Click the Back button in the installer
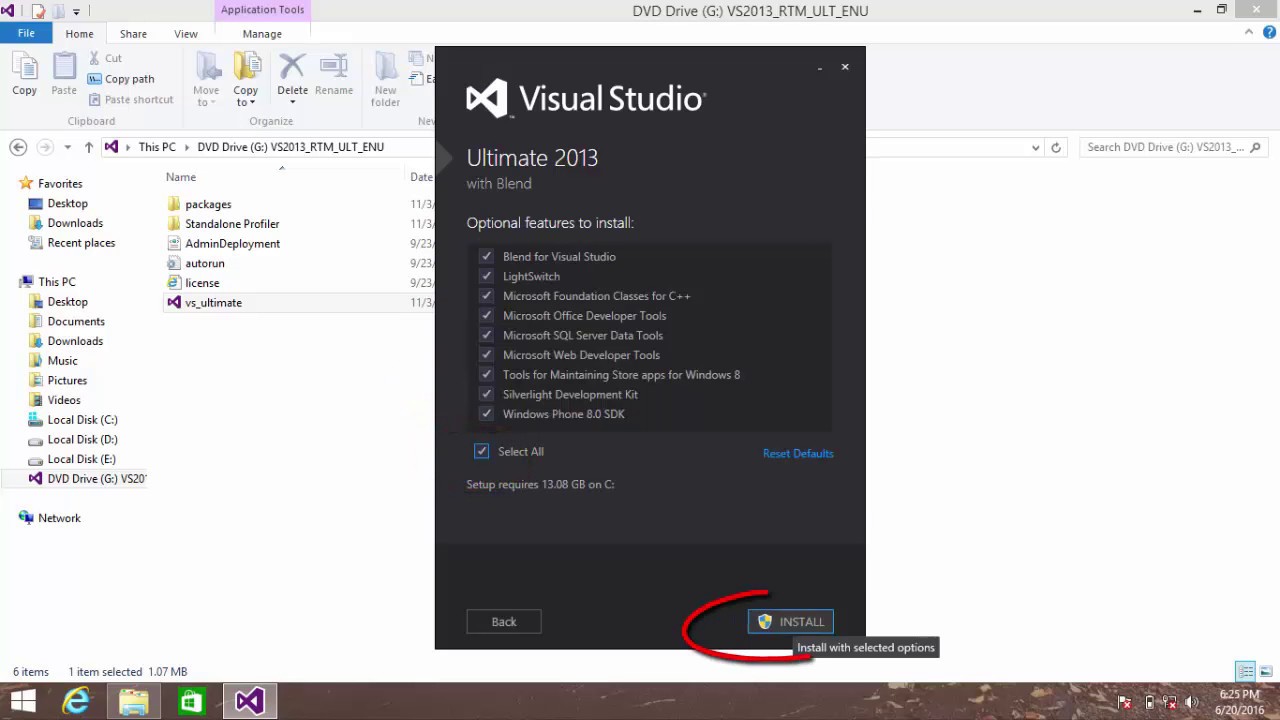 coord(504,622)
